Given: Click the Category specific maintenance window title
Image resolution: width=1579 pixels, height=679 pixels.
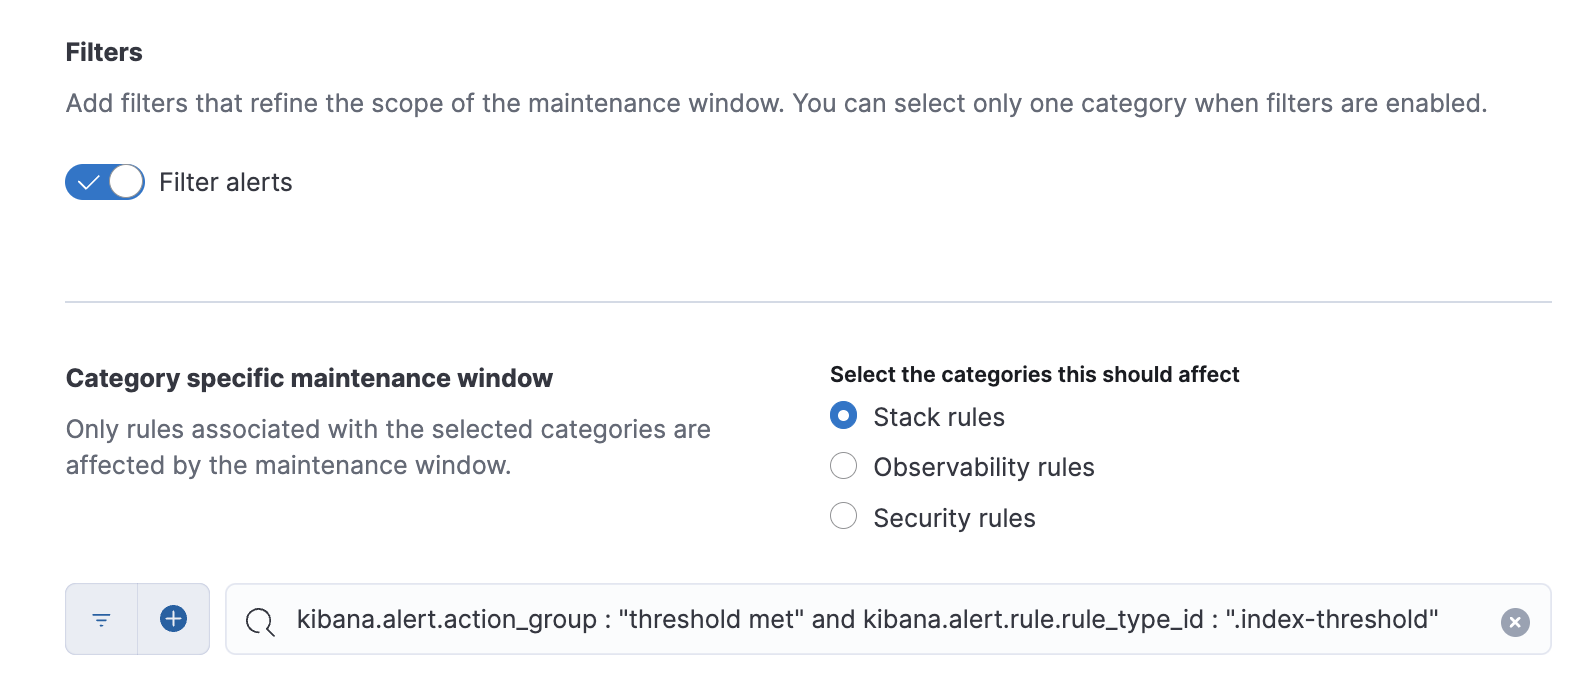Looking at the screenshot, I should click(x=309, y=378).
